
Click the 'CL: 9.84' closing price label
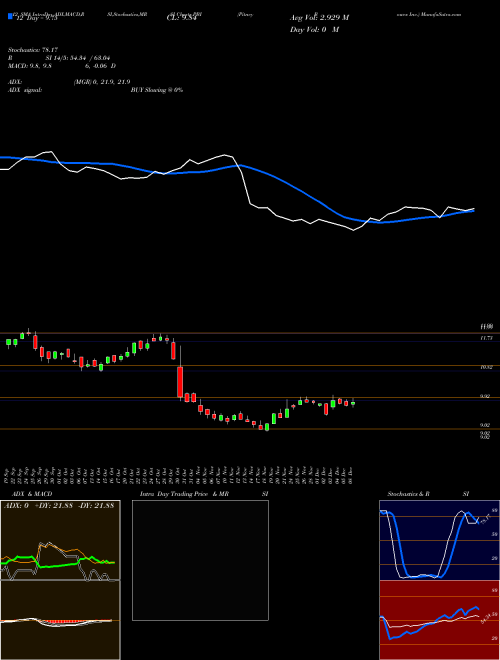click(182, 18)
